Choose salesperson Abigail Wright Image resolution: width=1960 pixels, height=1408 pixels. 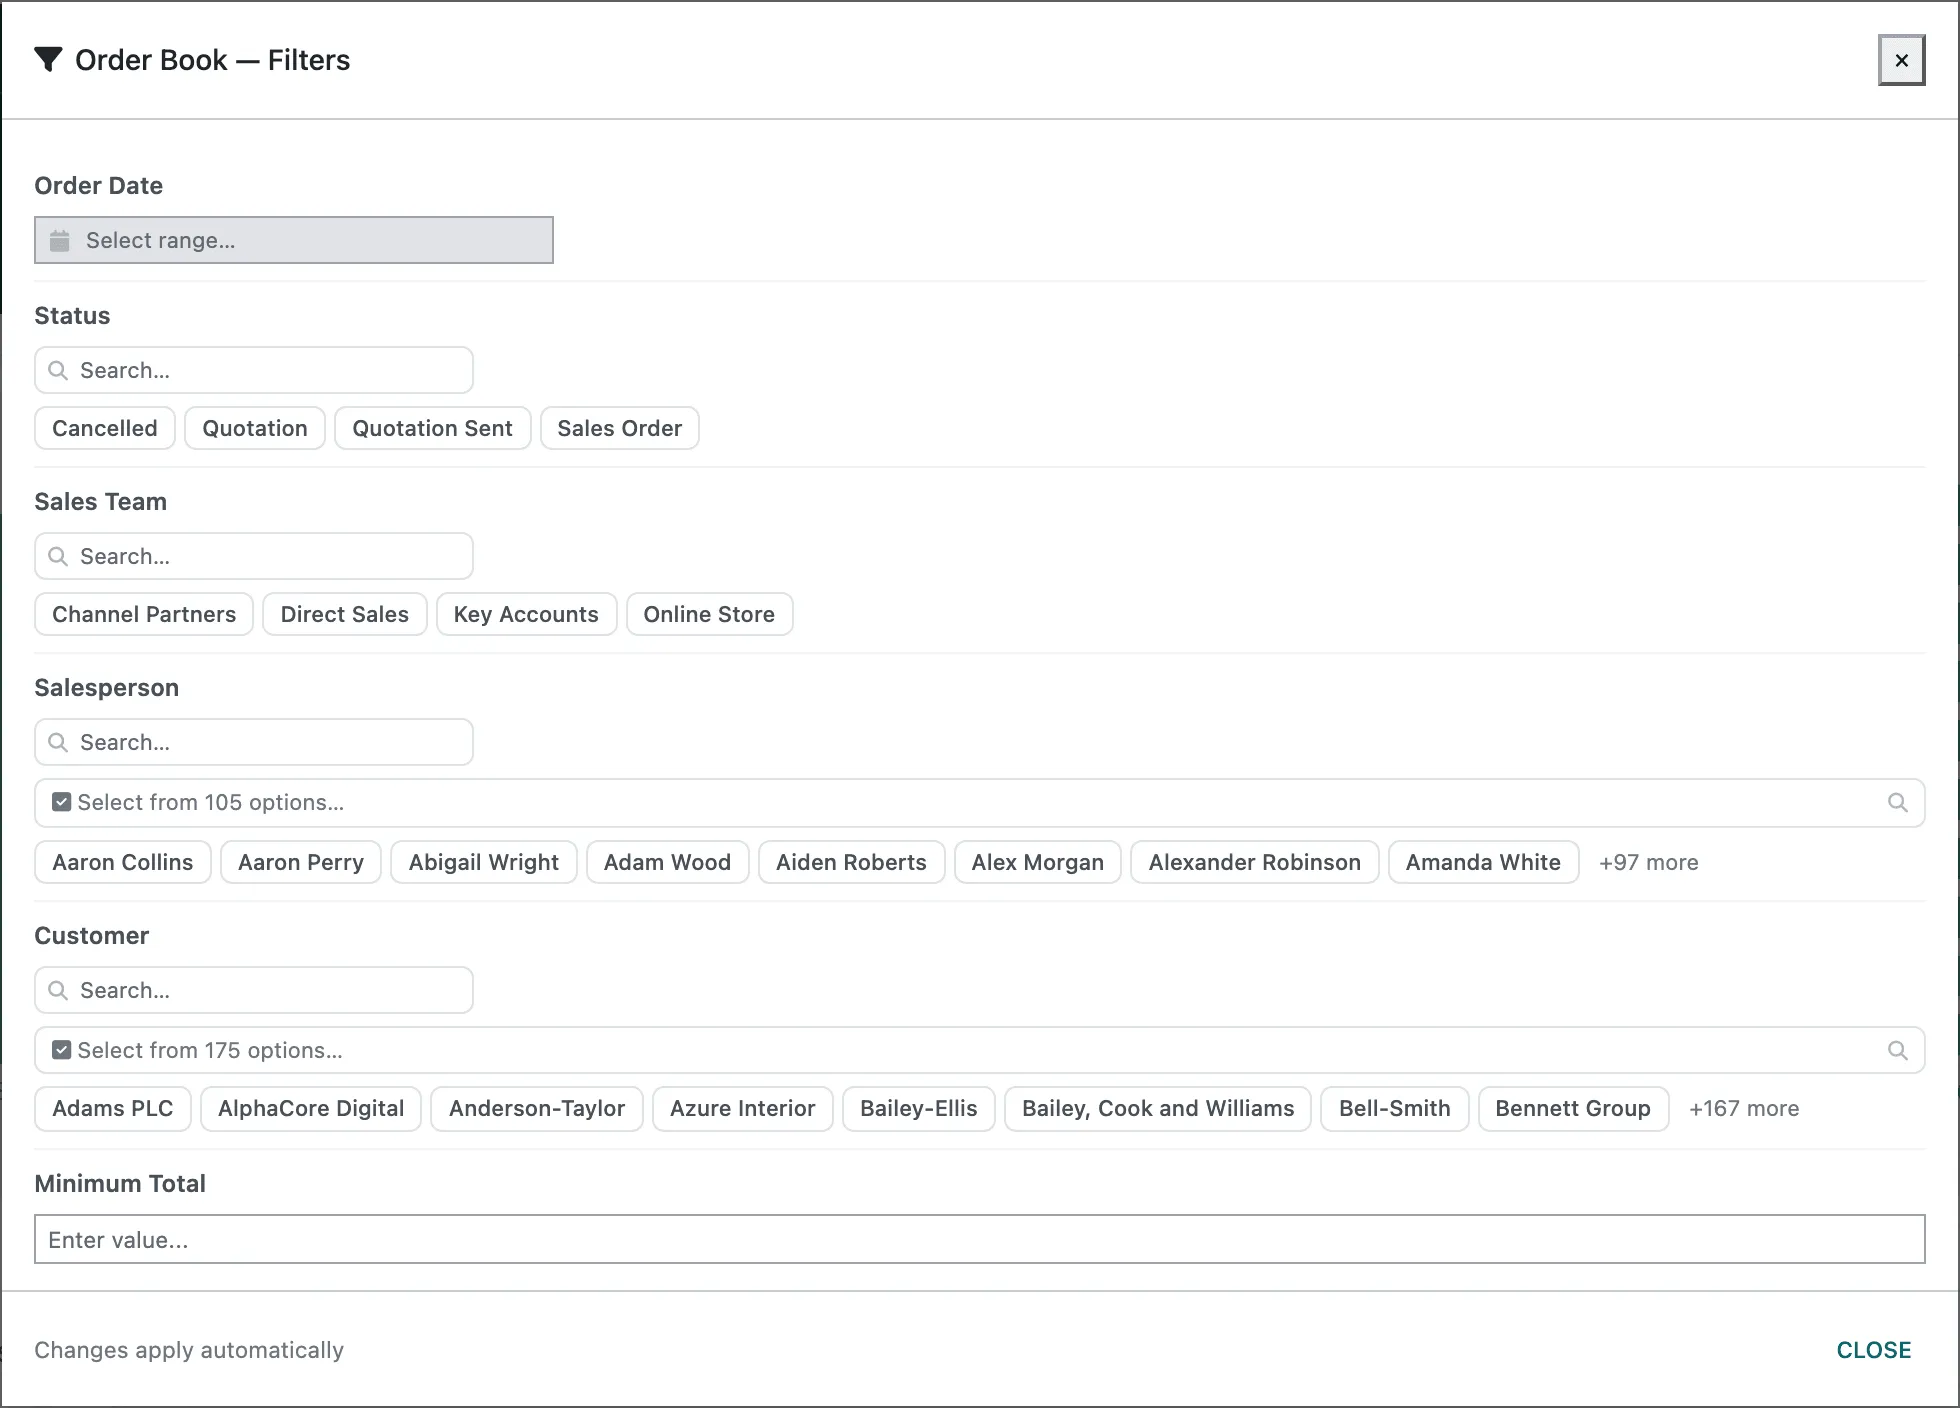[x=484, y=862]
